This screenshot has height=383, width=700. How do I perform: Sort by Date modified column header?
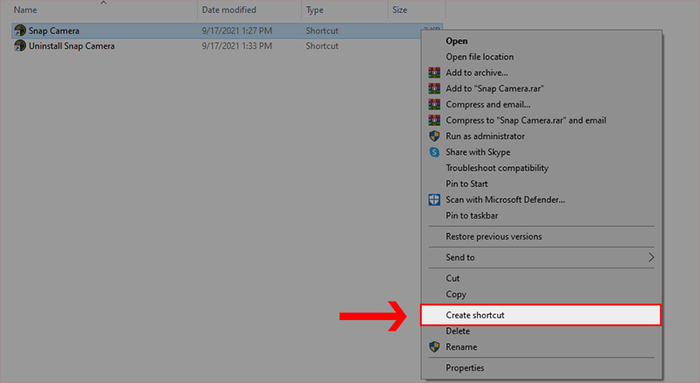pos(229,10)
